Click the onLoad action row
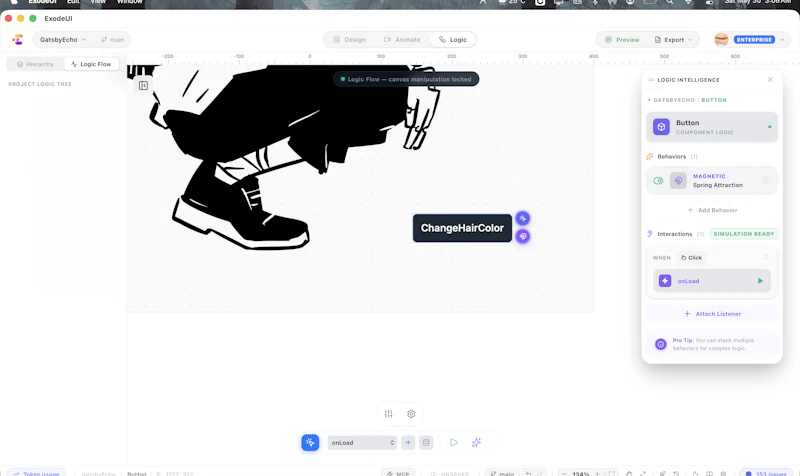This screenshot has height=476, width=800. 712,281
